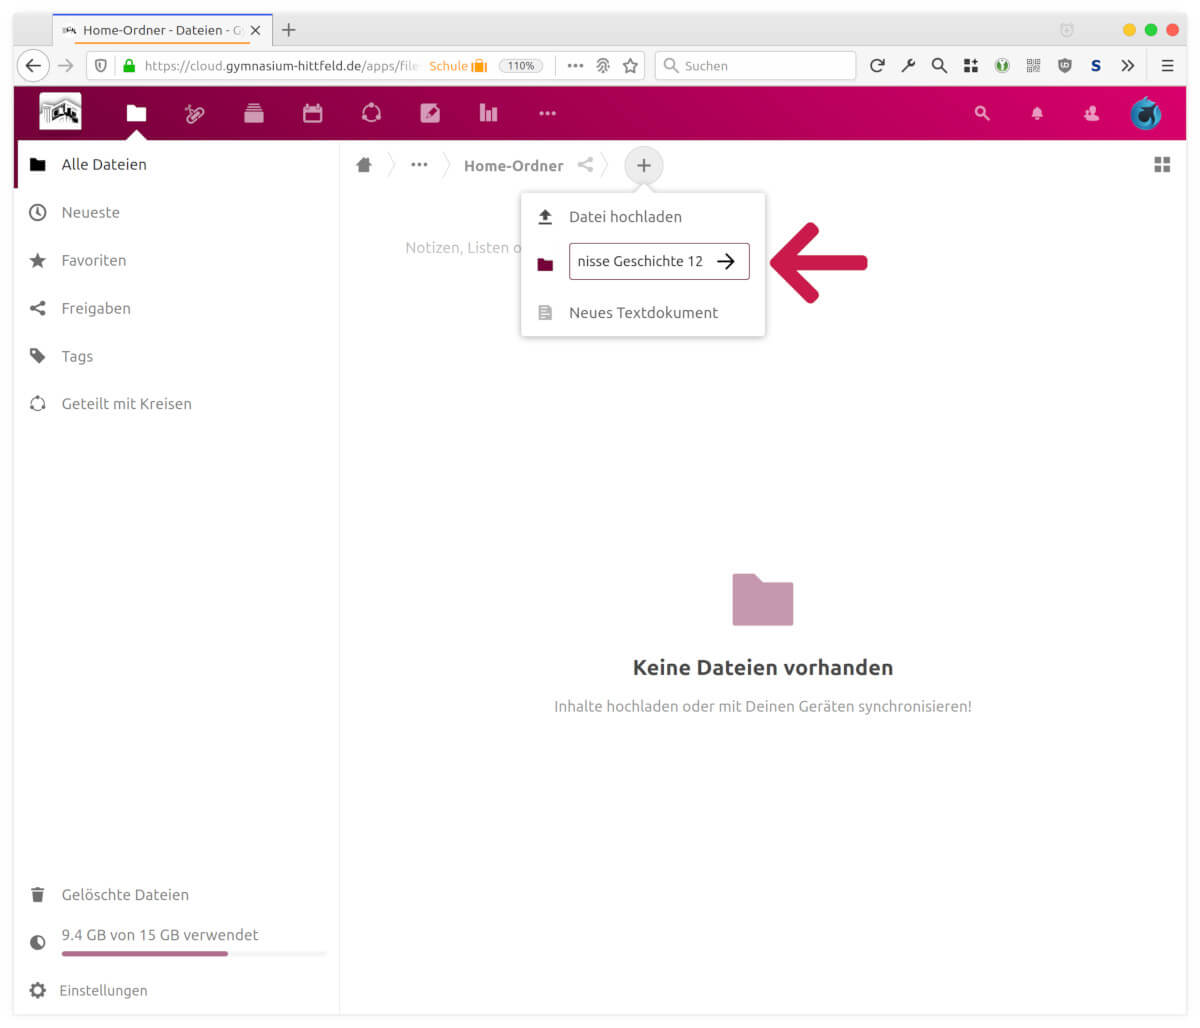
Task: Expand the collapsed breadcrumb path dots
Action: pyautogui.click(x=419, y=165)
